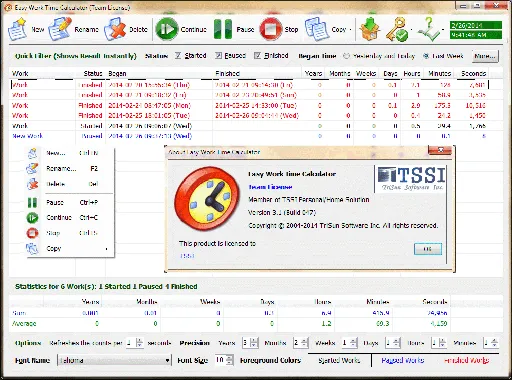Image resolution: width=512 pixels, height=380 pixels.
Task: Sort by the Finished column header
Action: coord(257,73)
